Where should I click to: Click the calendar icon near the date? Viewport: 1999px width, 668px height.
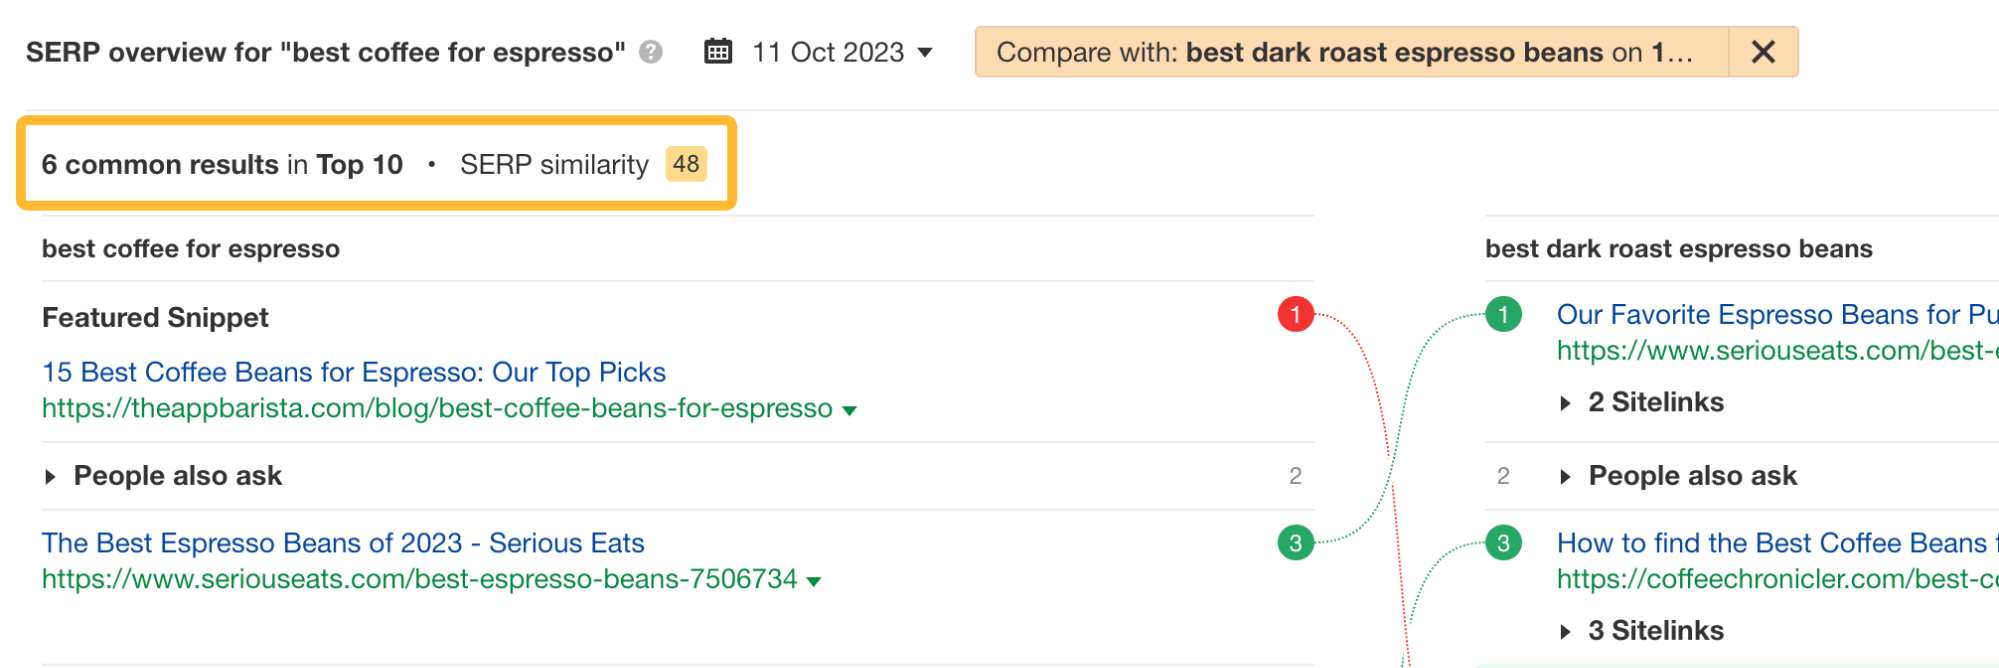[718, 51]
